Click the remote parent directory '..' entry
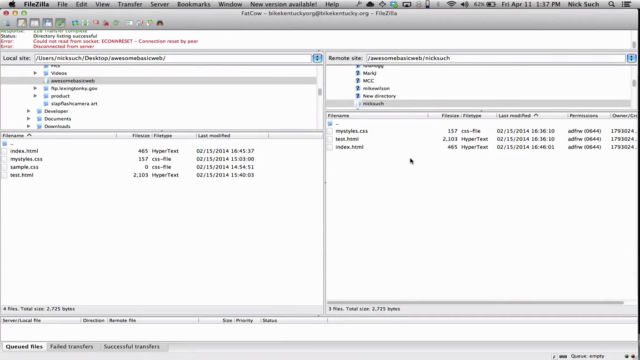This screenshot has height=360, width=640. 337,123
